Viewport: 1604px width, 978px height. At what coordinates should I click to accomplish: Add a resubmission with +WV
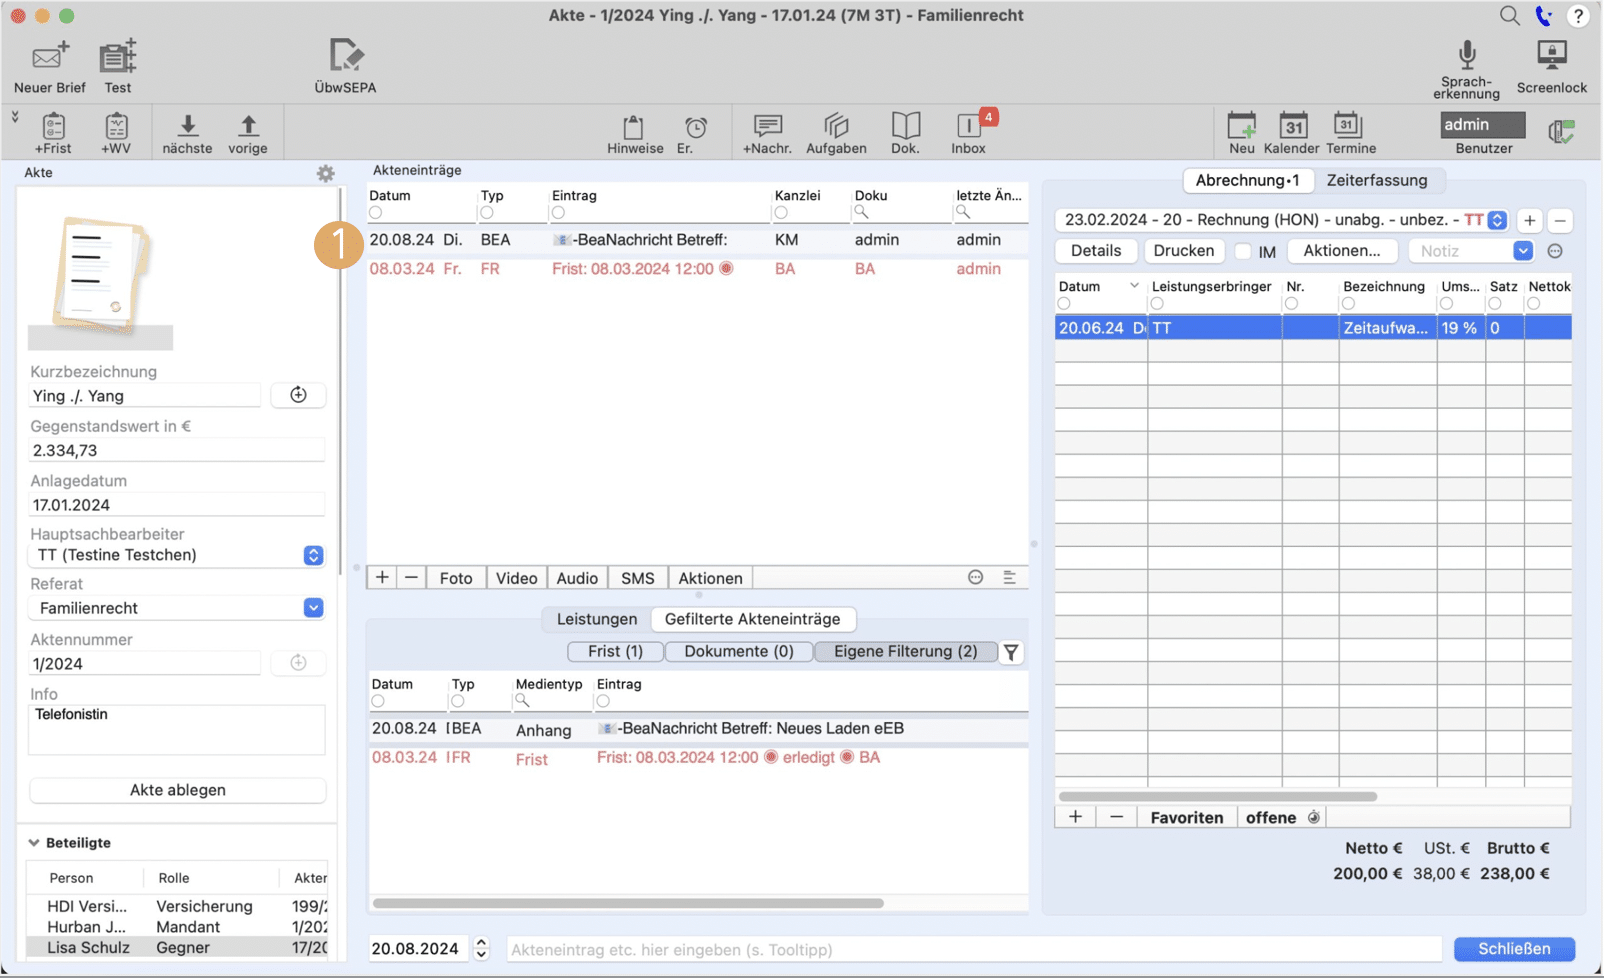pyautogui.click(x=116, y=126)
